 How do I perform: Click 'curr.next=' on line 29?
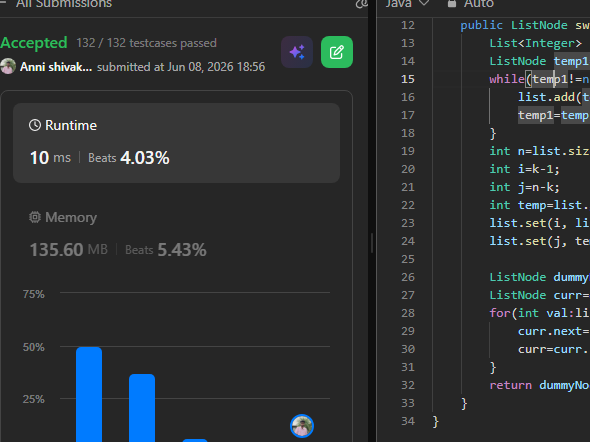click(554, 331)
